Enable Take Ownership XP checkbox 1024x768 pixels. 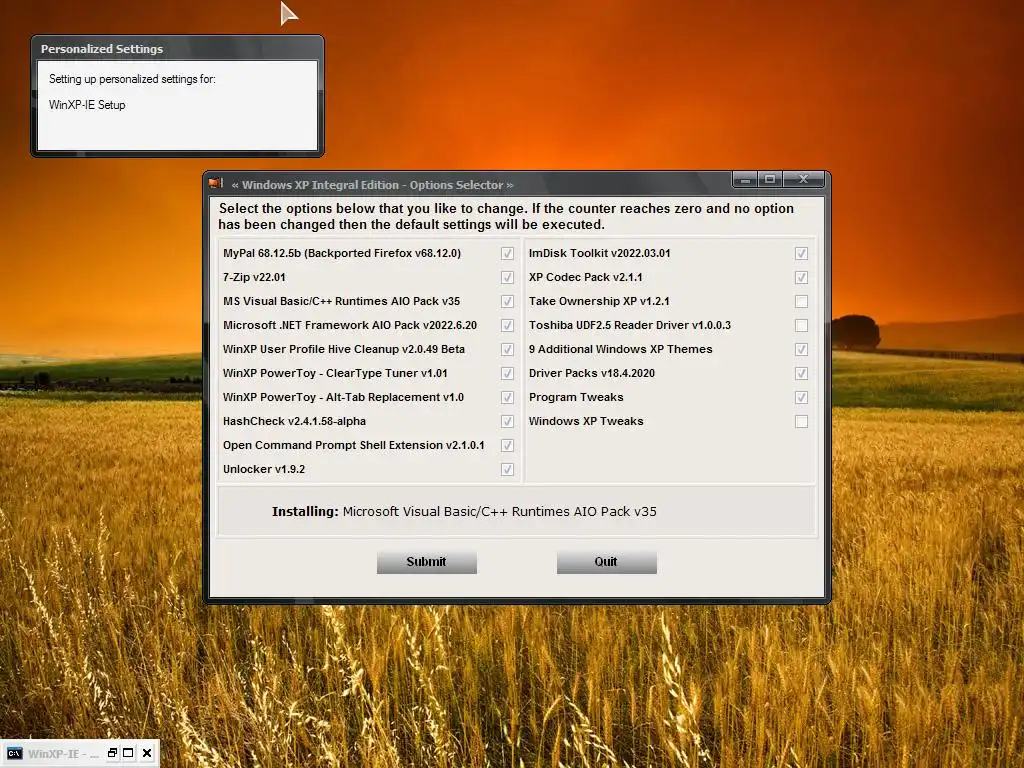pos(801,302)
